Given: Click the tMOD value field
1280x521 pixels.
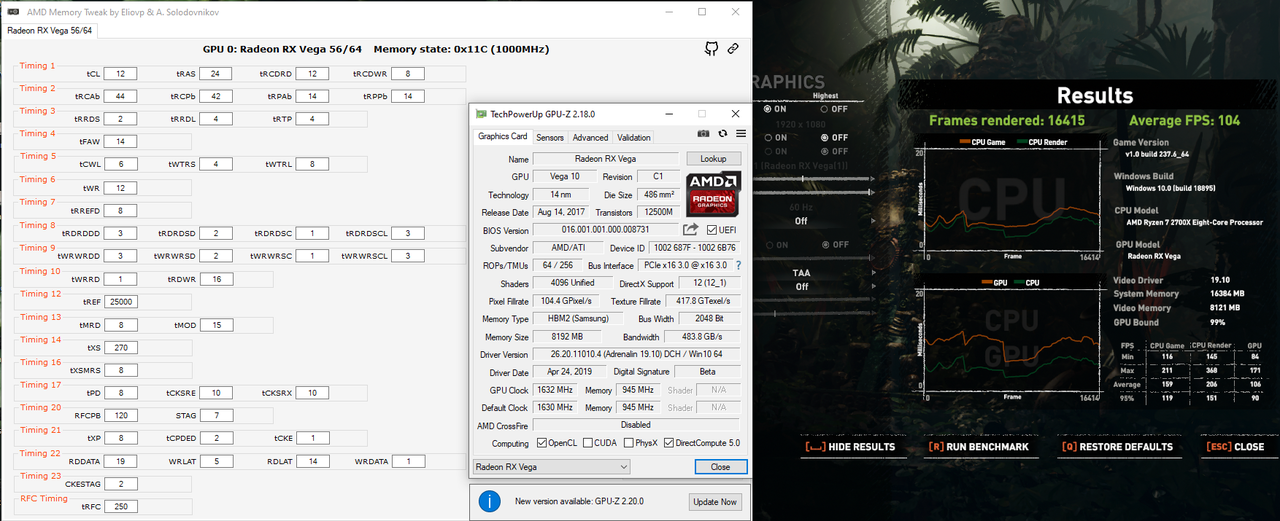Looking at the screenshot, I should (215, 325).
